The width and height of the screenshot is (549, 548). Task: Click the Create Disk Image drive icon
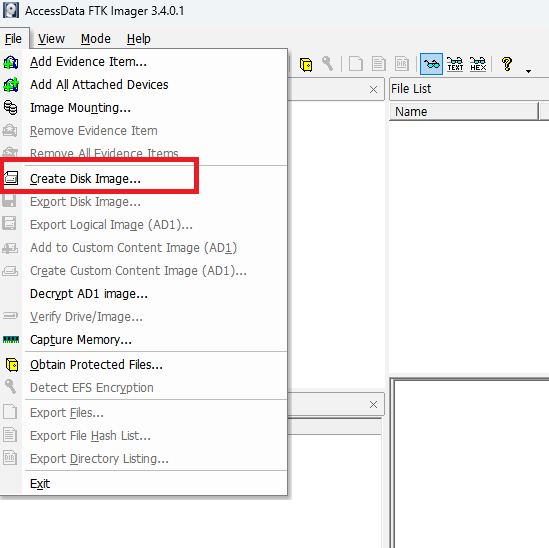(x=11, y=178)
